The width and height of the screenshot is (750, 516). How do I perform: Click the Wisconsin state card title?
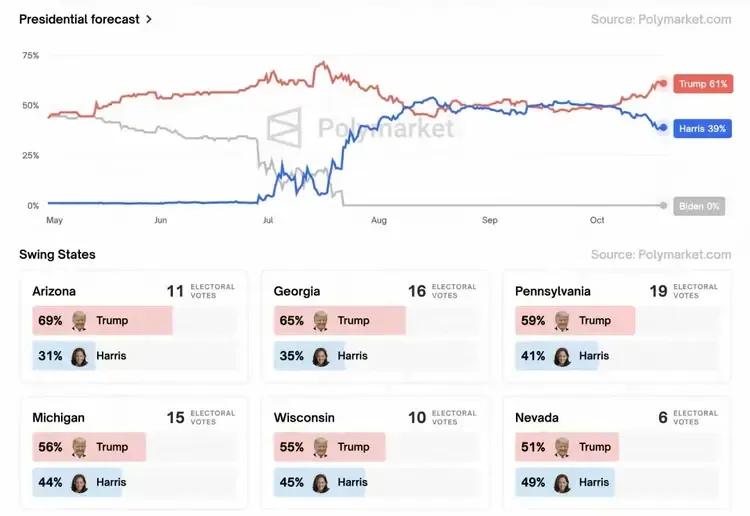point(304,417)
